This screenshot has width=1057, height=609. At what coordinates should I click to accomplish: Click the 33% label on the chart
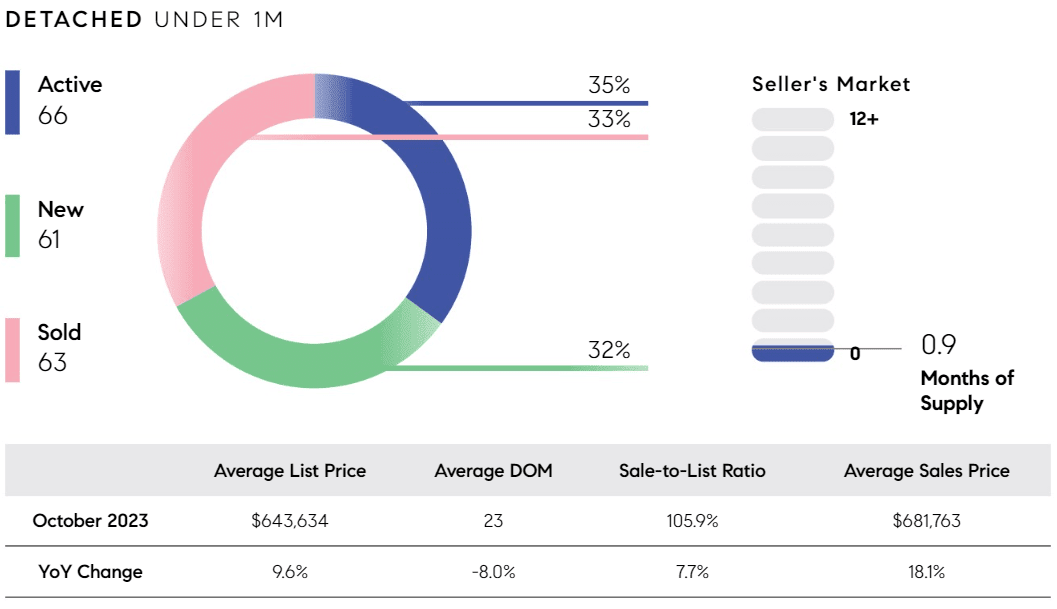point(609,119)
